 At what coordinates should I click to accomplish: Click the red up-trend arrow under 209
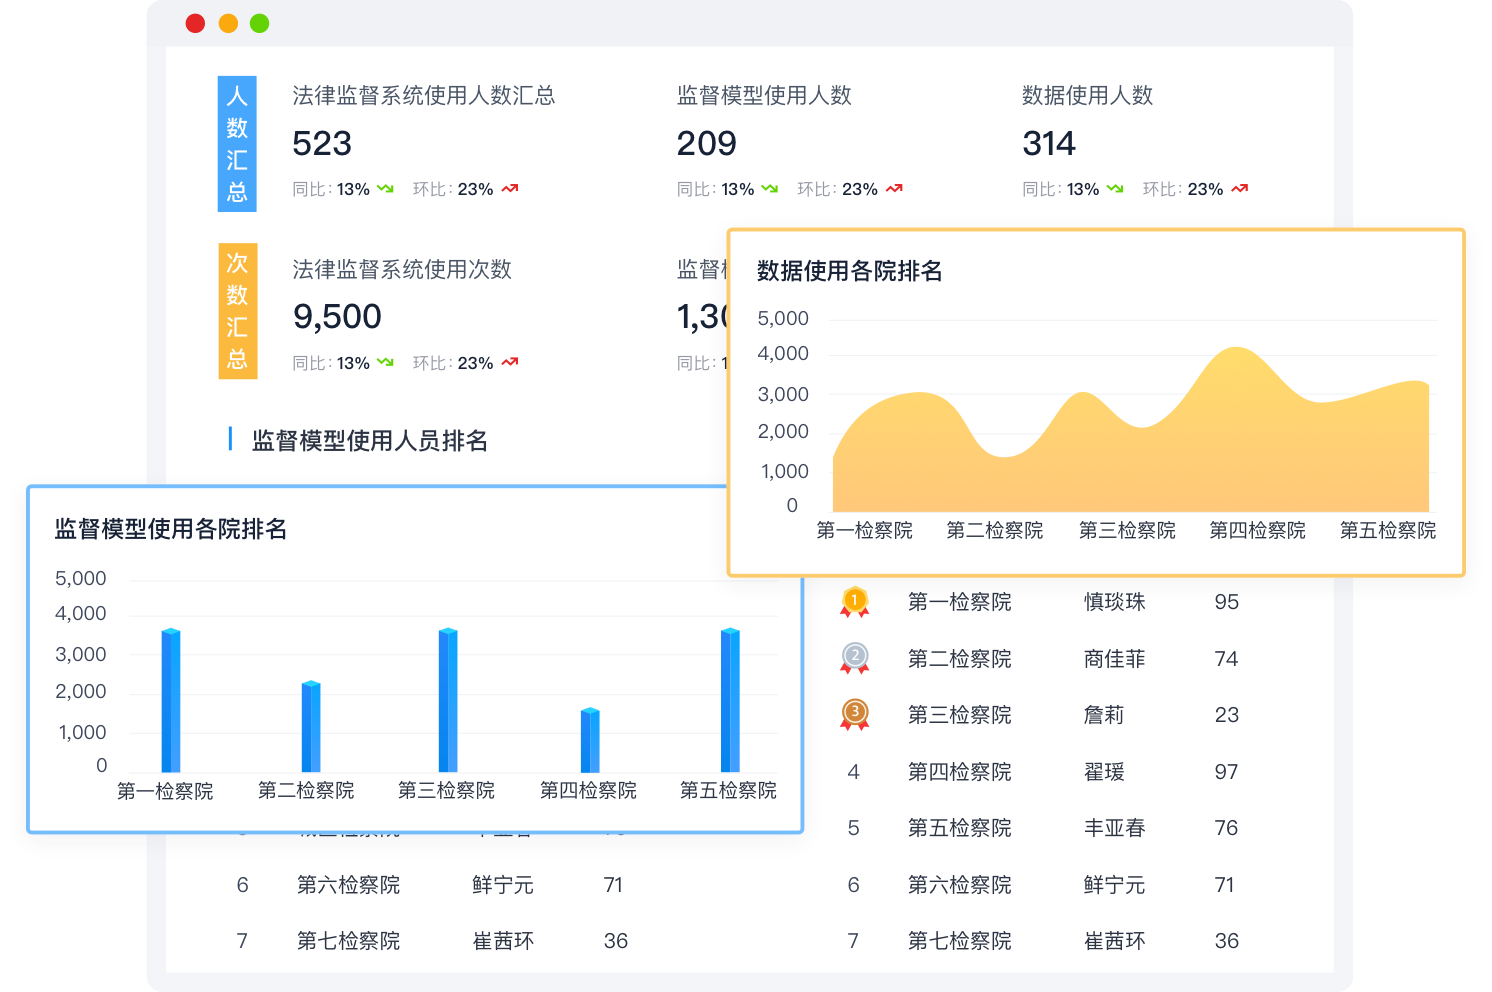point(894,189)
